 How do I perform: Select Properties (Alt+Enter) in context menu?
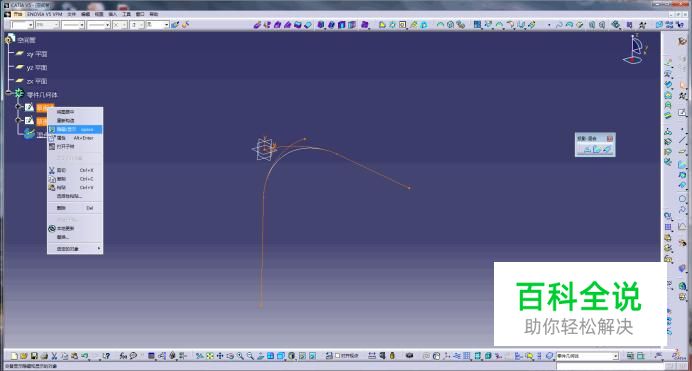75,138
